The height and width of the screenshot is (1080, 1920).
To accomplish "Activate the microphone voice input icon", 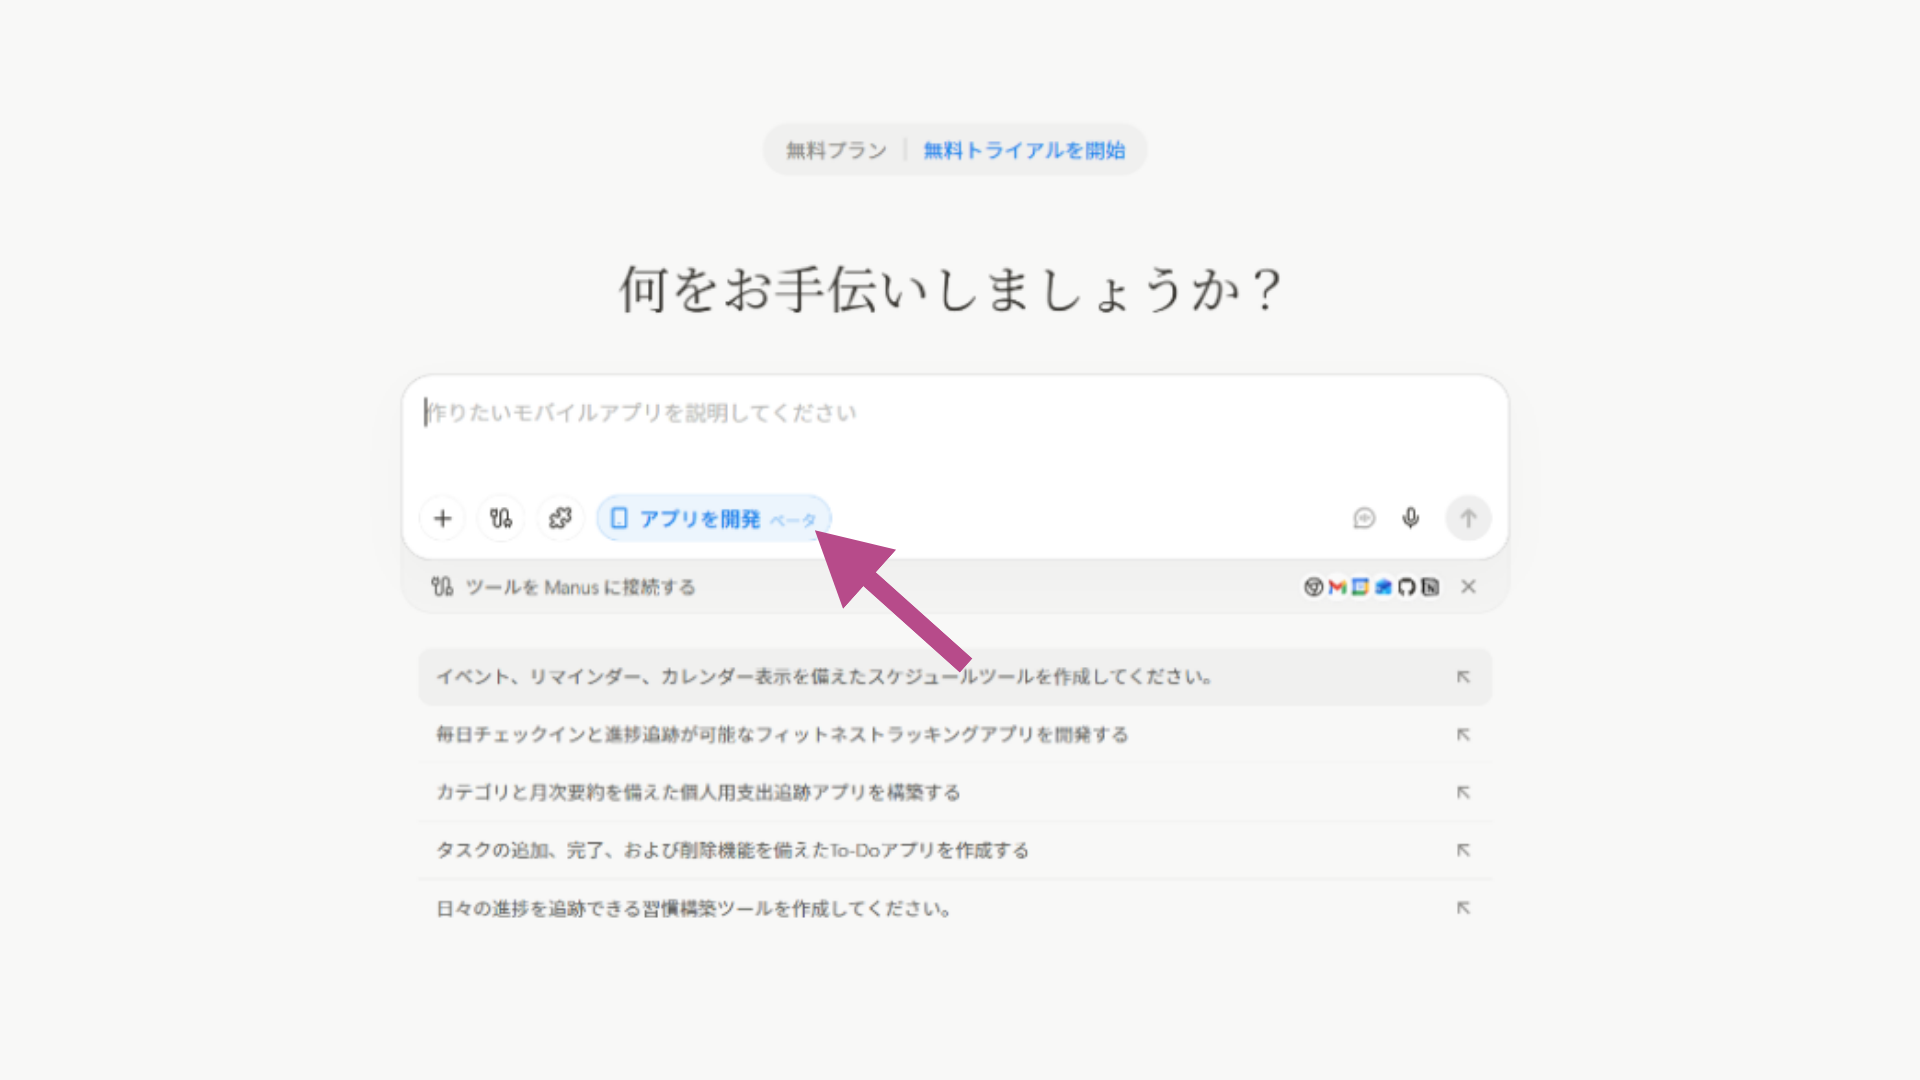I will 1410,518.
